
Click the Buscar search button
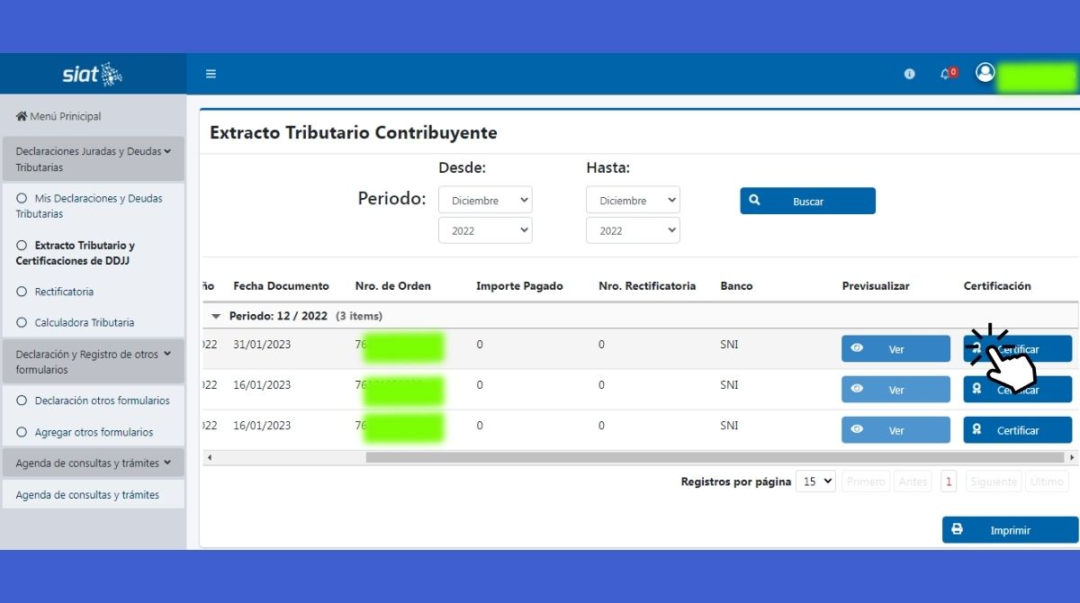pos(807,201)
